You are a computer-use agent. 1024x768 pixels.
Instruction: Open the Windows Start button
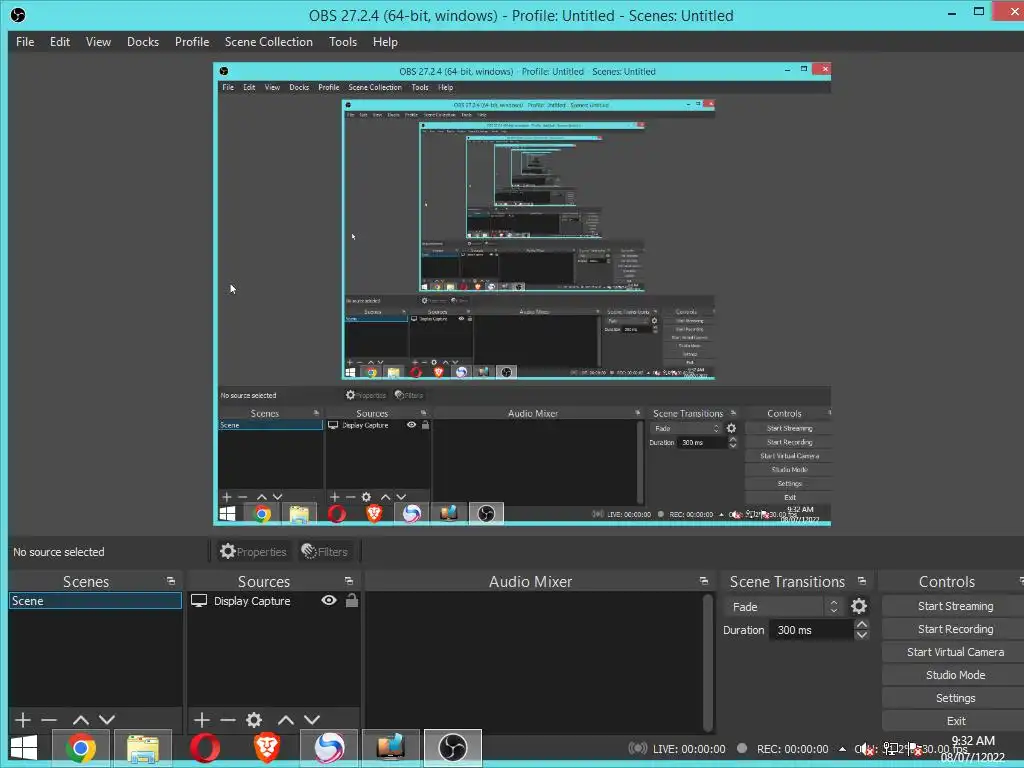click(24, 748)
